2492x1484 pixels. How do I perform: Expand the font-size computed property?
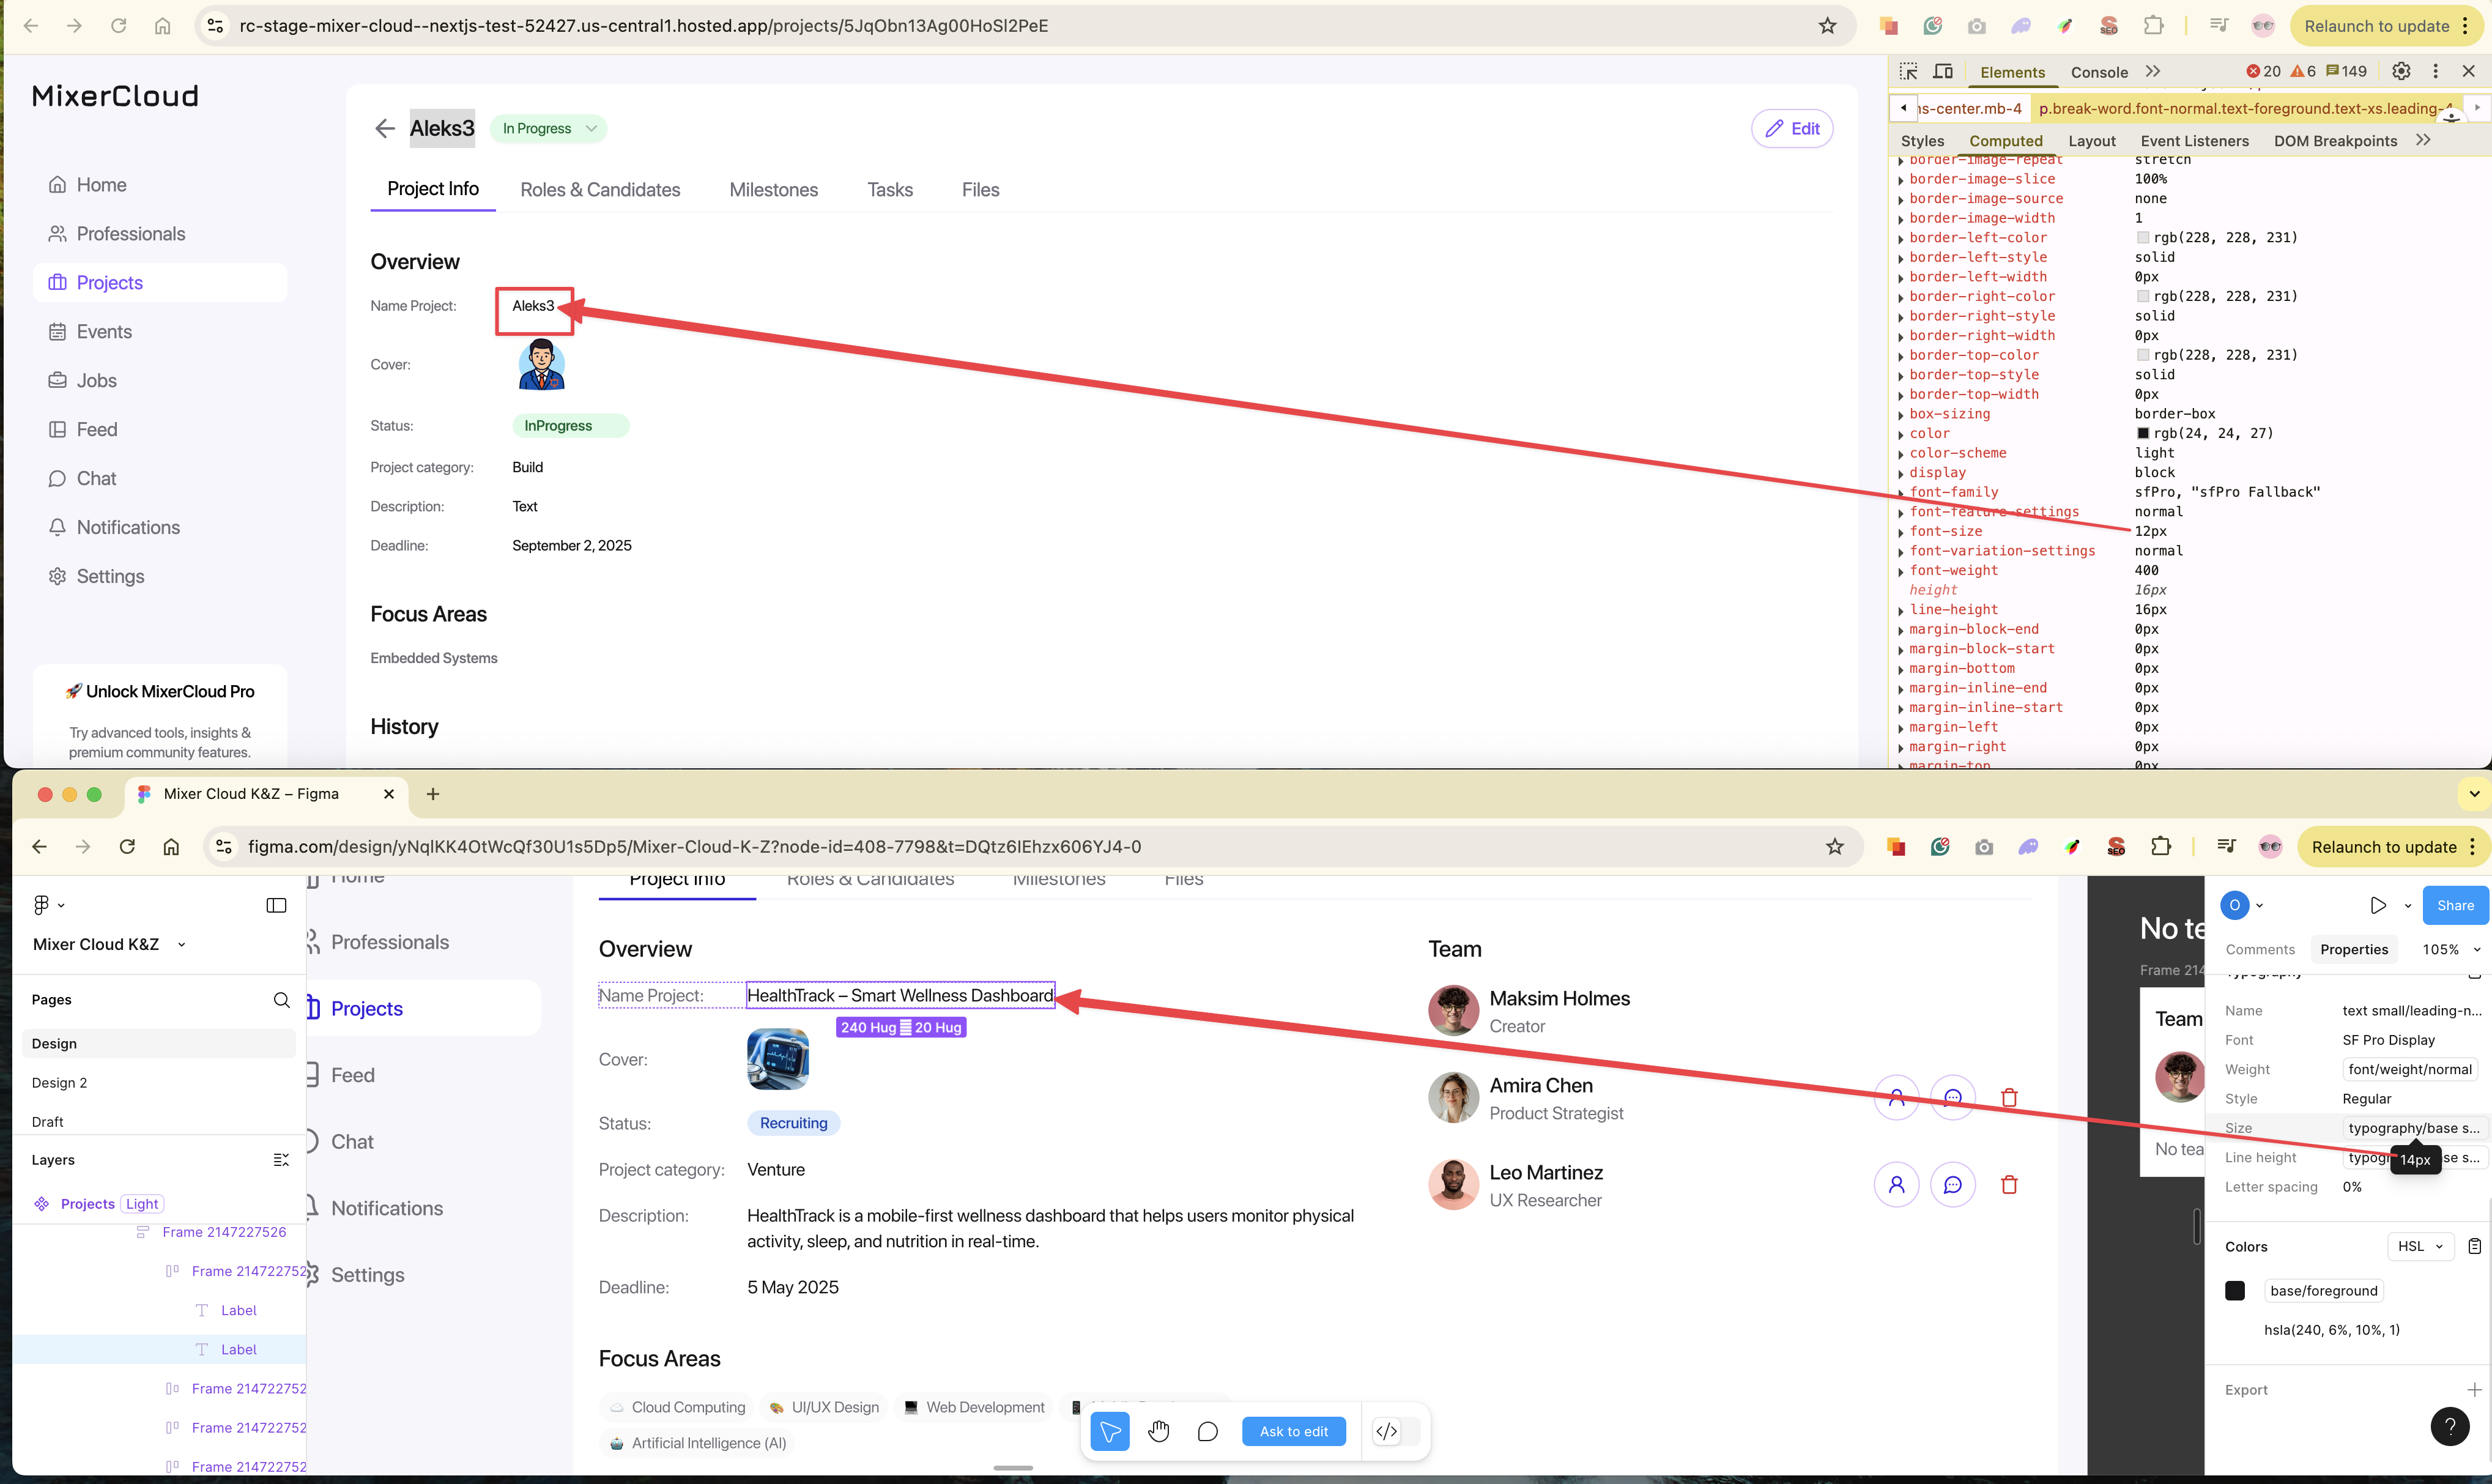[x=1901, y=532]
